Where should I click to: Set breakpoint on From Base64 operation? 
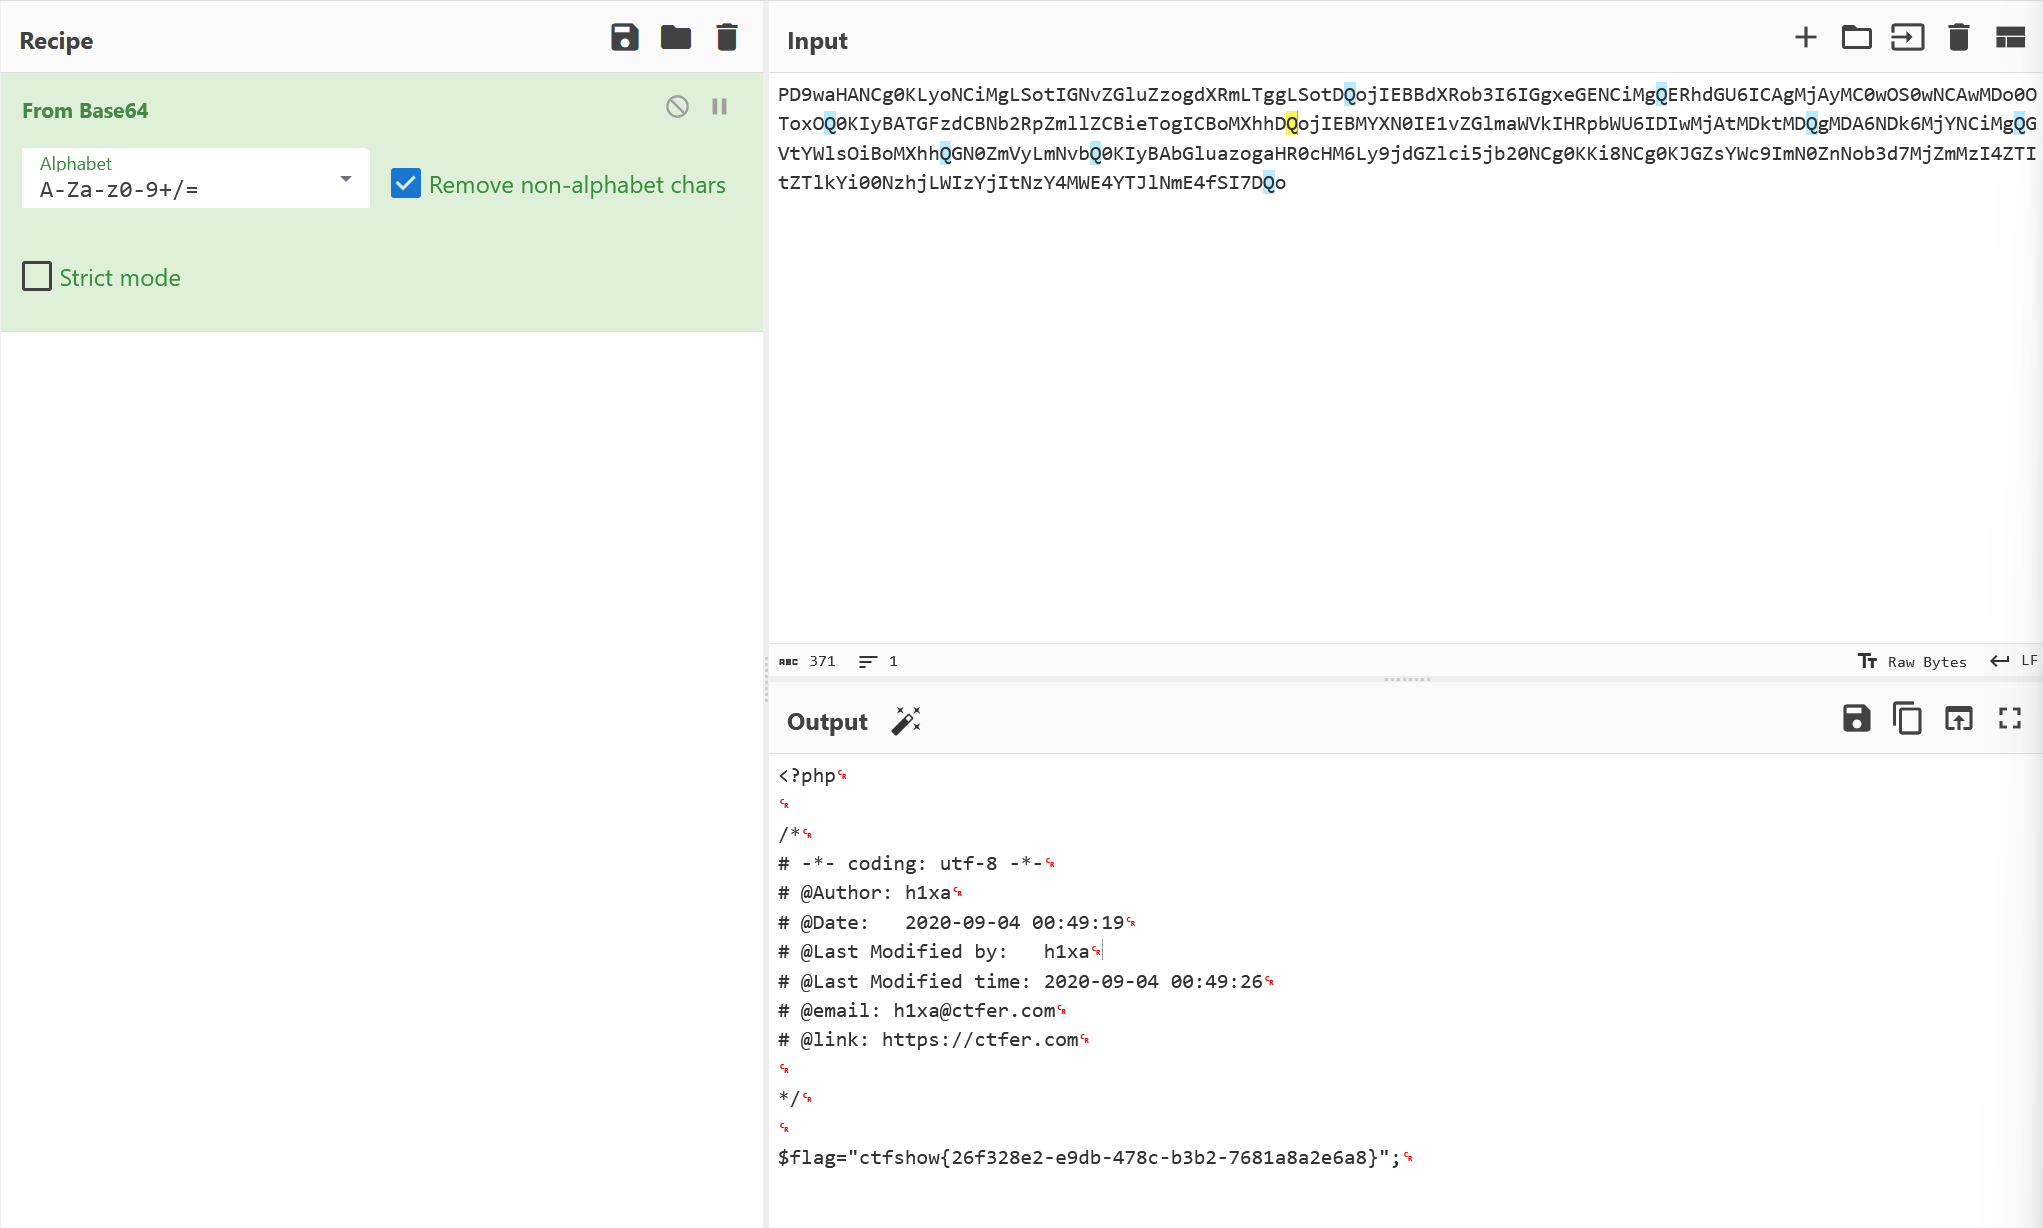719,107
